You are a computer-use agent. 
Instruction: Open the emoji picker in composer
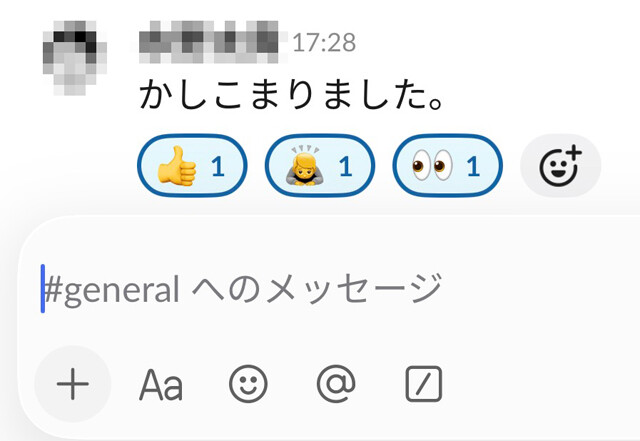coord(247,383)
